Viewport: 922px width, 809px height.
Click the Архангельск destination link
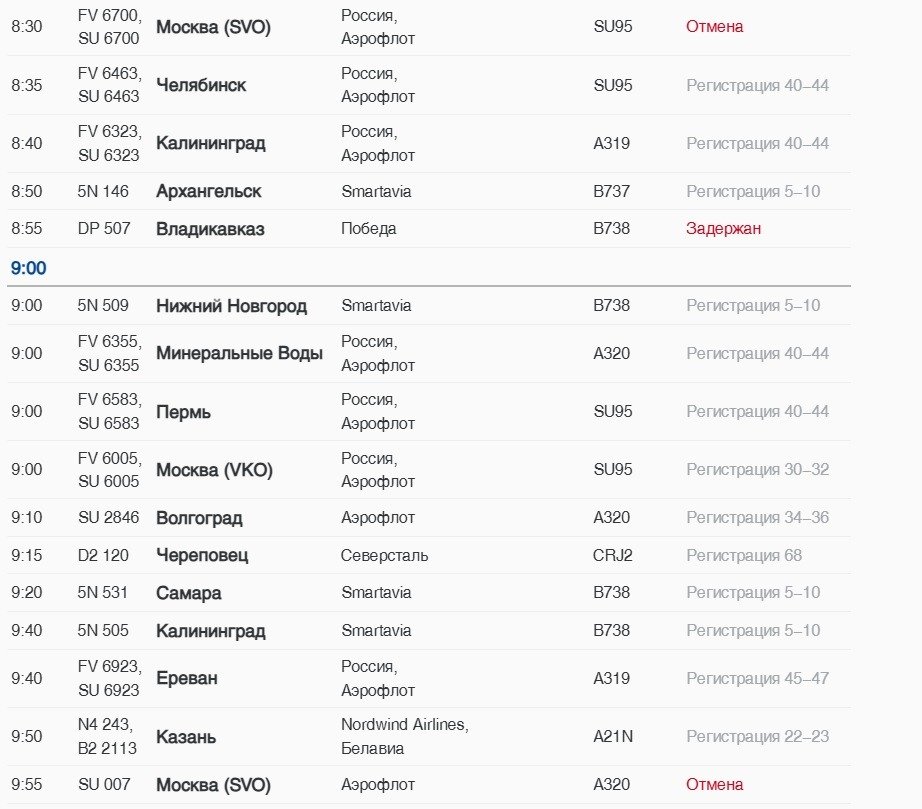coord(208,191)
